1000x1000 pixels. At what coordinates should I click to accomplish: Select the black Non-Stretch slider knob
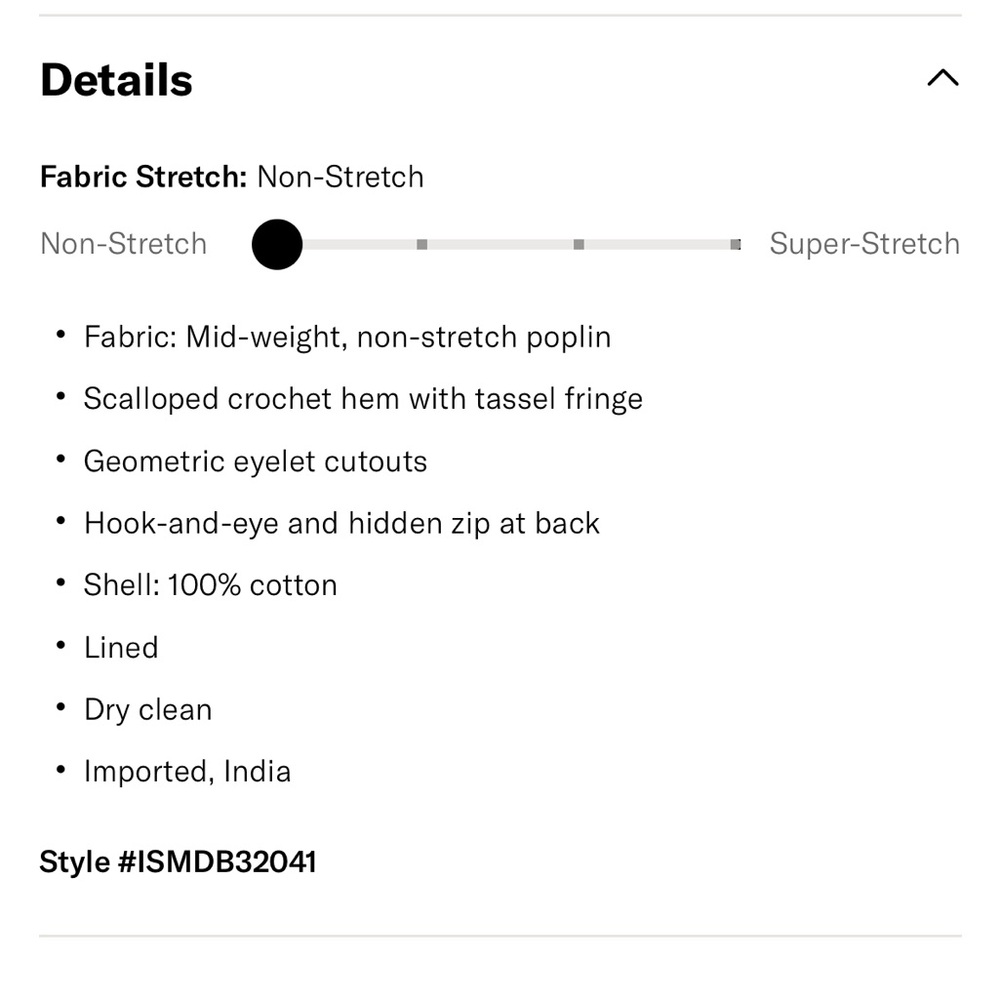click(277, 244)
